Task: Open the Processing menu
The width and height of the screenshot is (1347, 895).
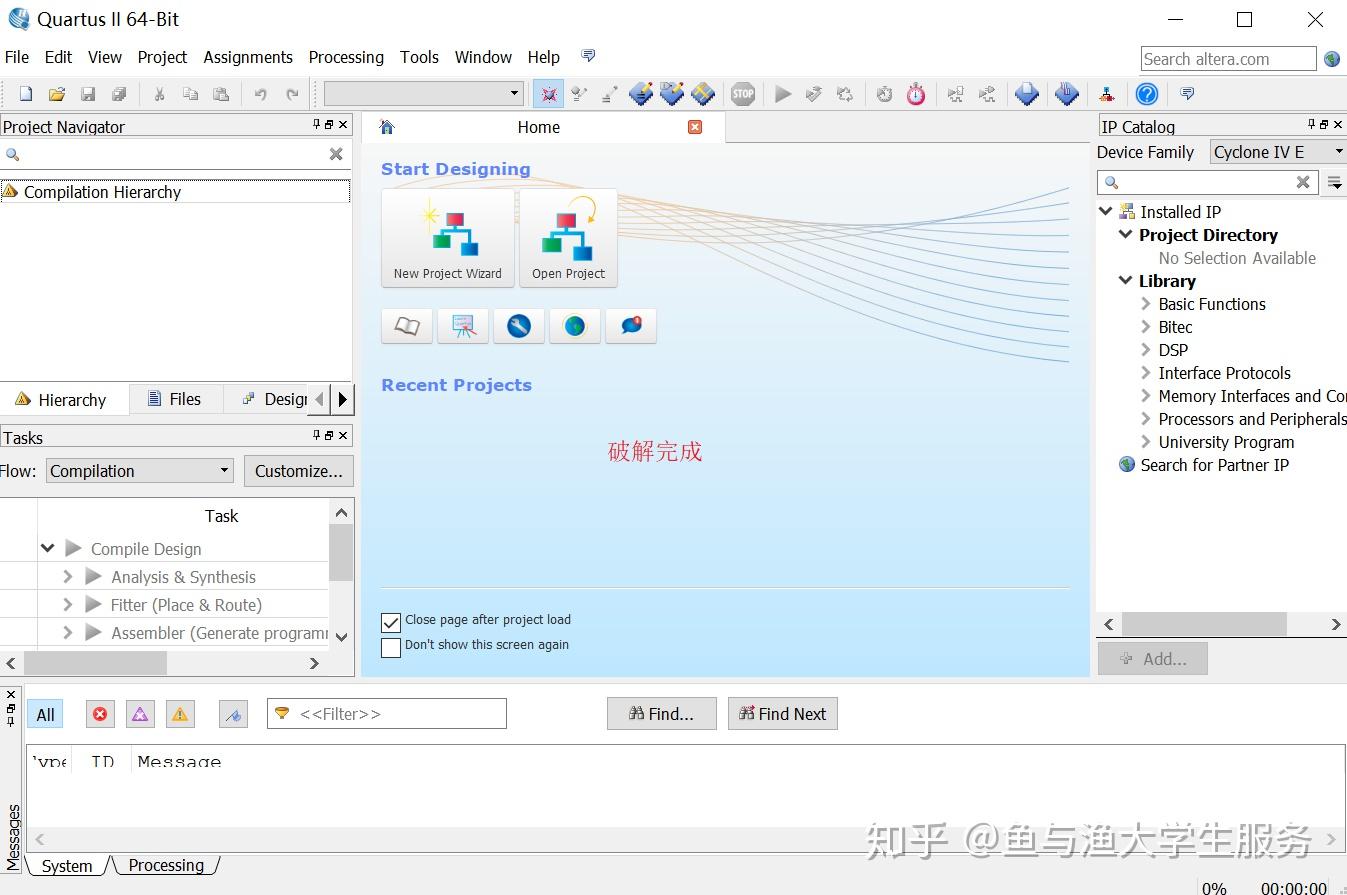Action: click(x=346, y=57)
